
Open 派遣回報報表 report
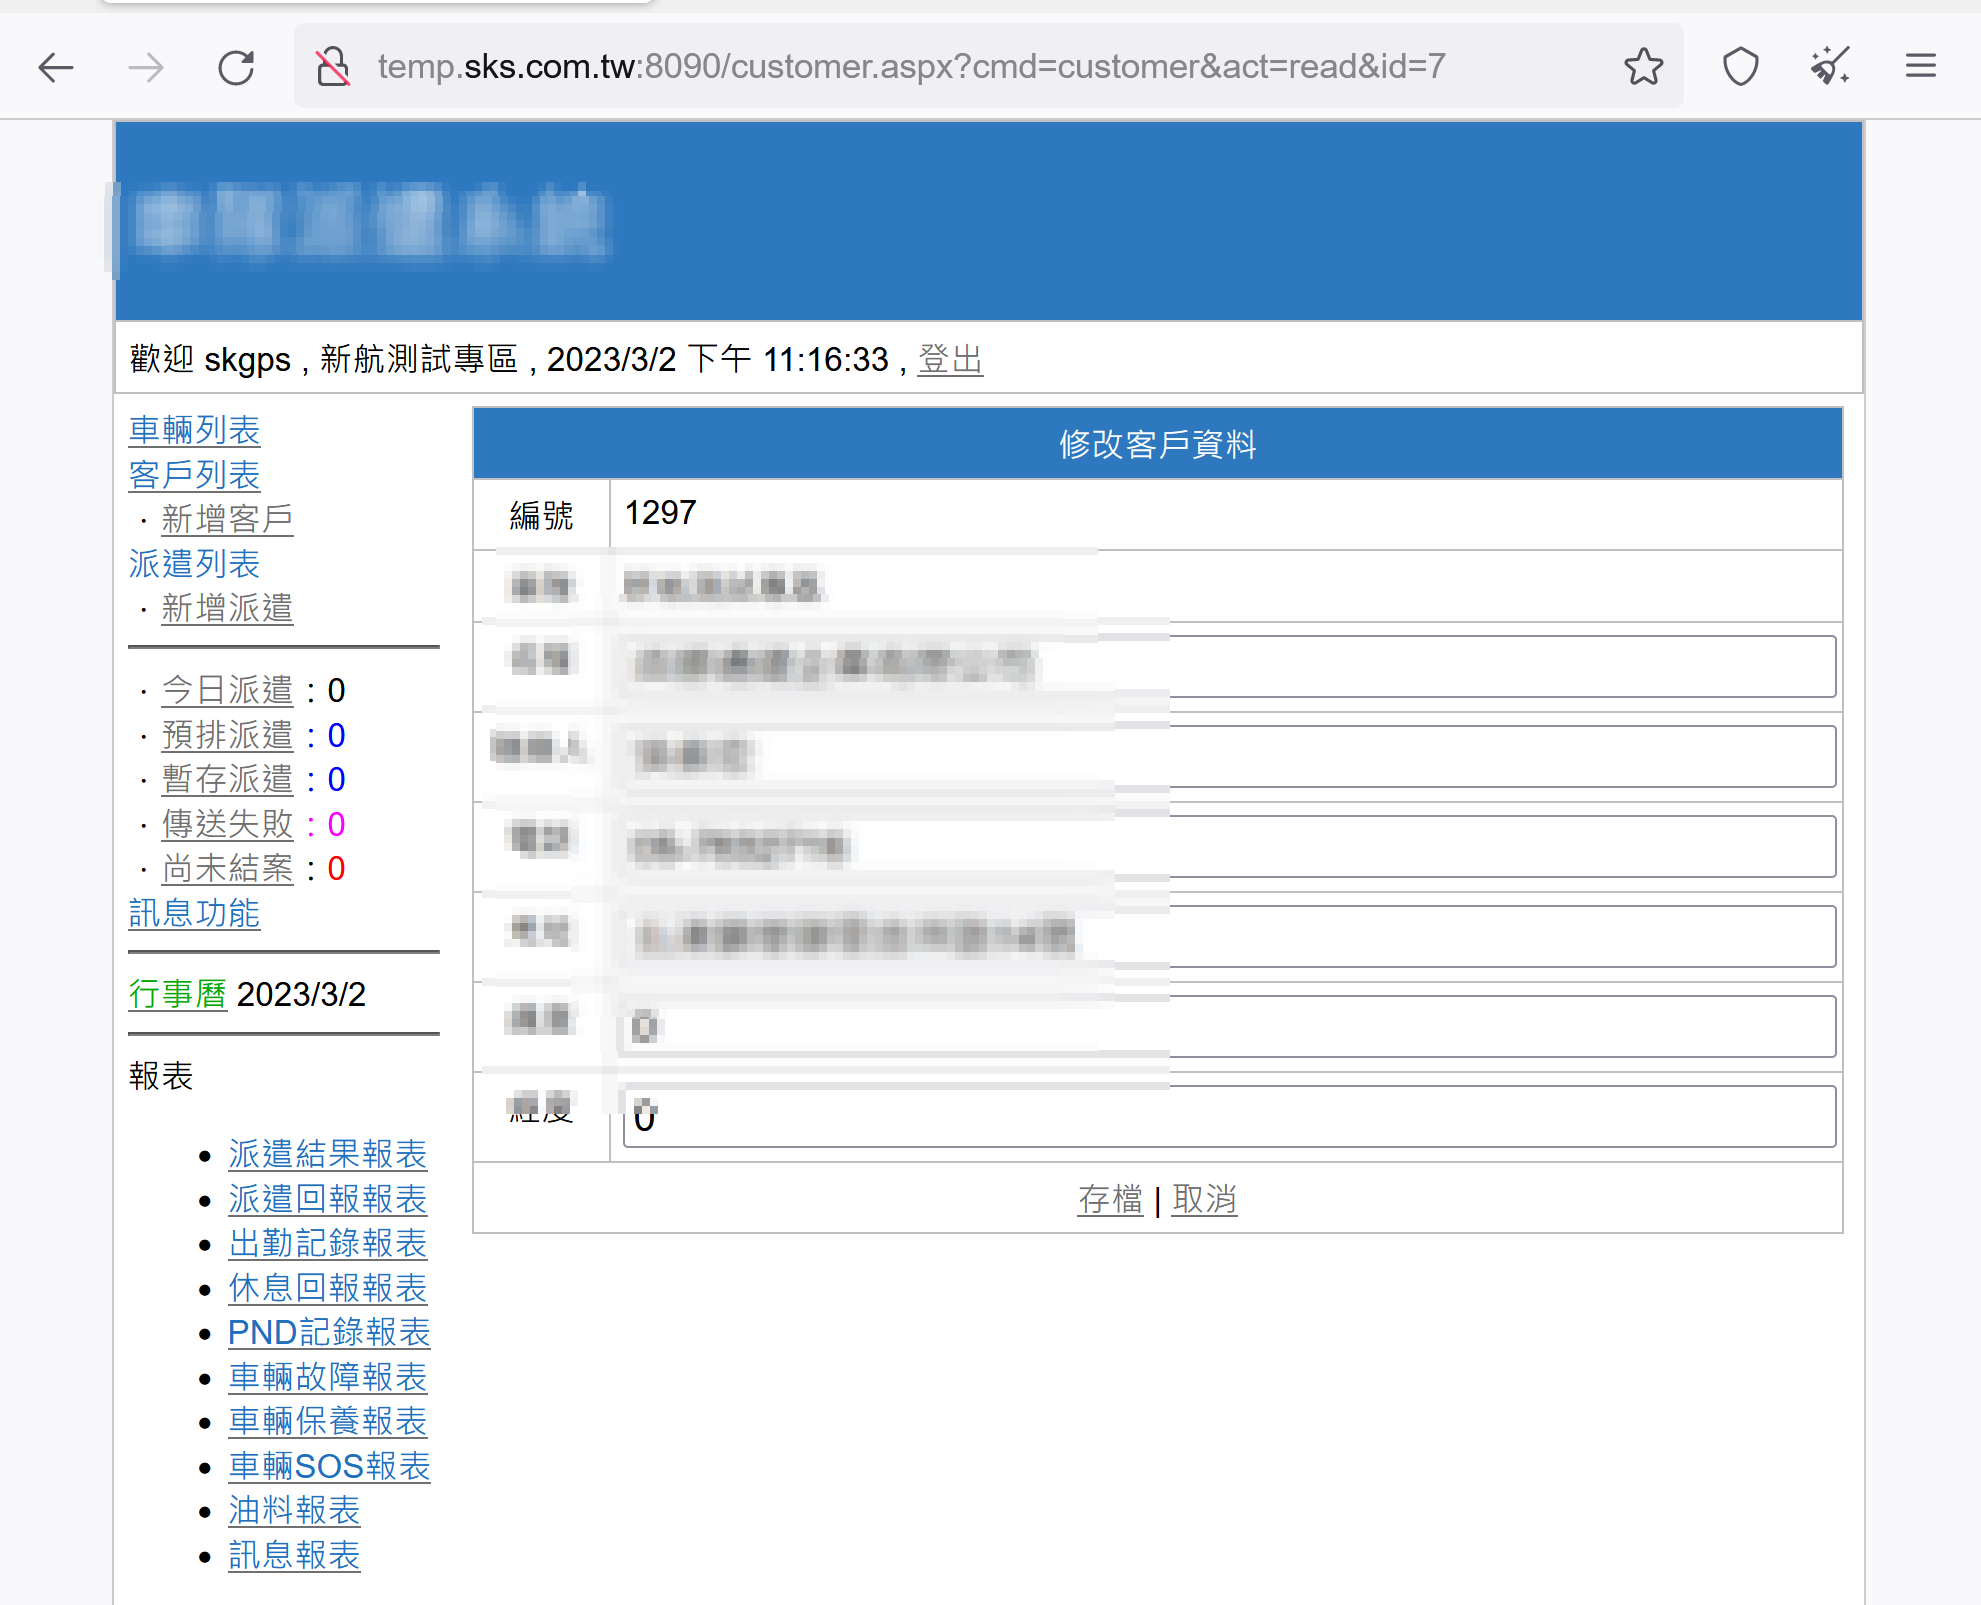tap(327, 1199)
